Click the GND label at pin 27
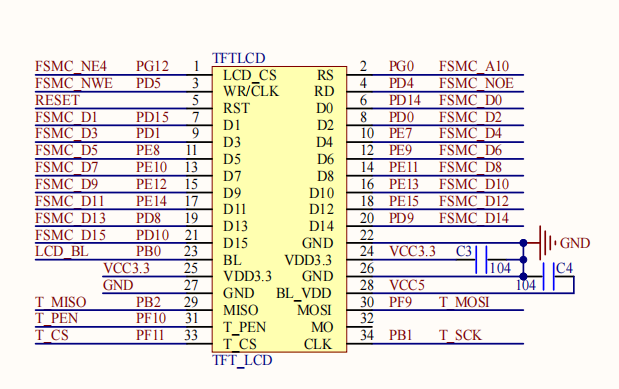619x389 pixels. pyautogui.click(x=118, y=285)
